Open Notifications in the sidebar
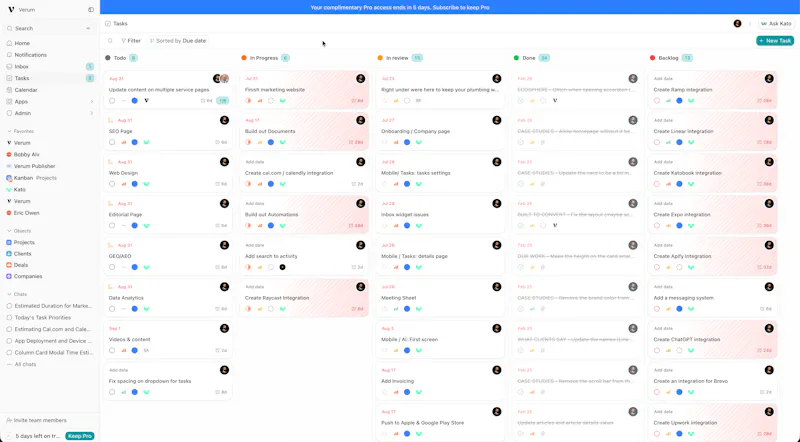The width and height of the screenshot is (800, 442). pos(31,55)
